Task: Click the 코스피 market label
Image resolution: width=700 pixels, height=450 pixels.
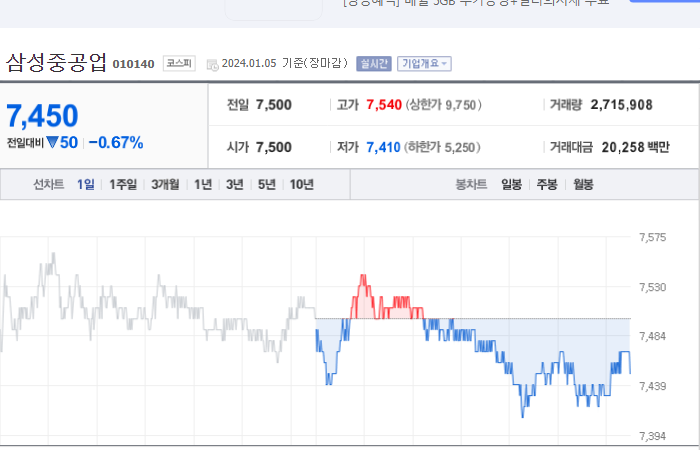Action: coord(179,63)
